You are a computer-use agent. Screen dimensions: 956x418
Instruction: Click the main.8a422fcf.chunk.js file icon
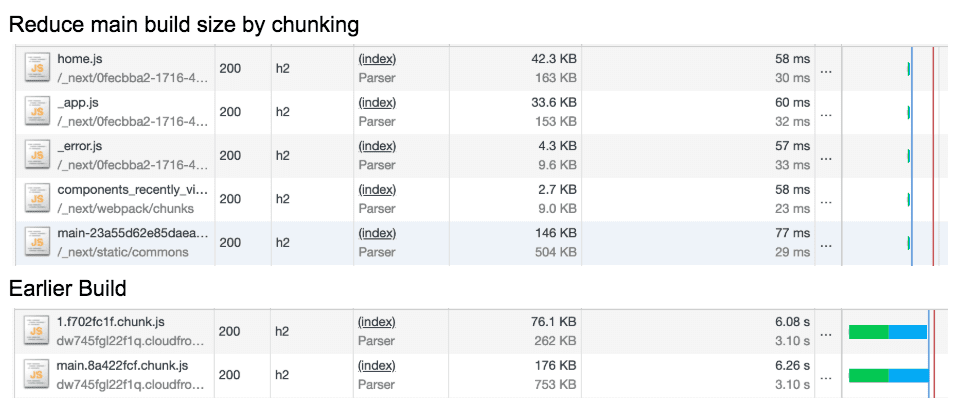(x=38, y=375)
